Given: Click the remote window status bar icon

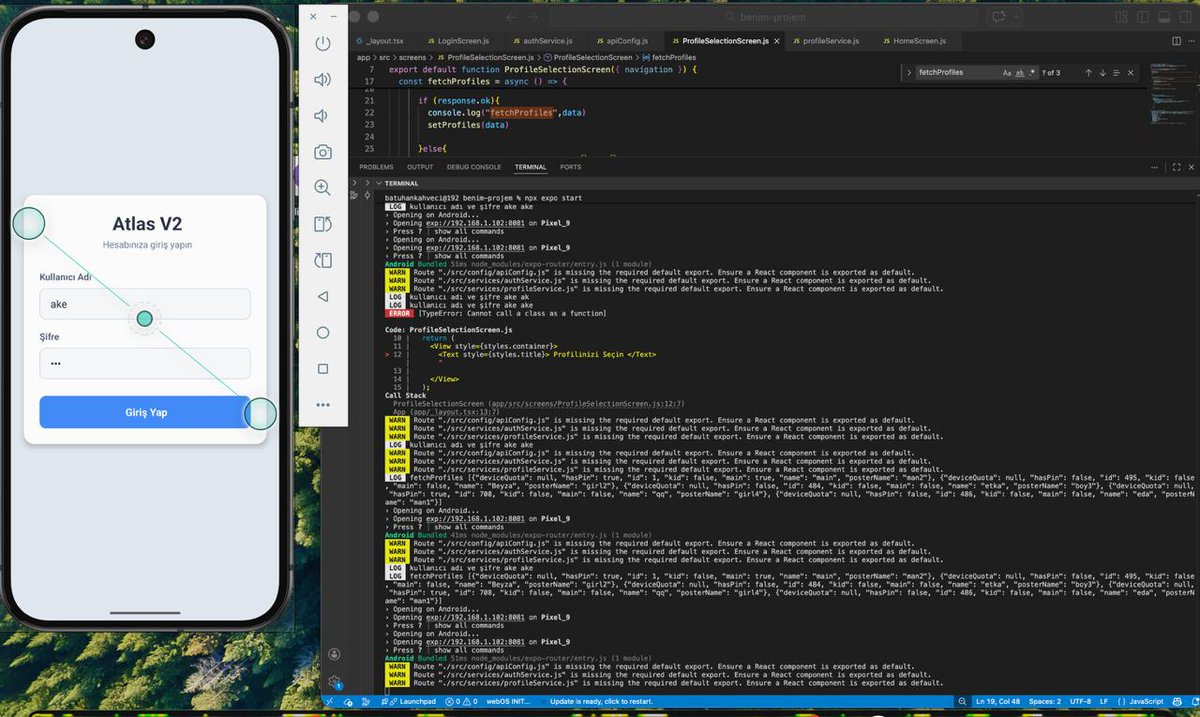Looking at the screenshot, I should (x=331, y=702).
